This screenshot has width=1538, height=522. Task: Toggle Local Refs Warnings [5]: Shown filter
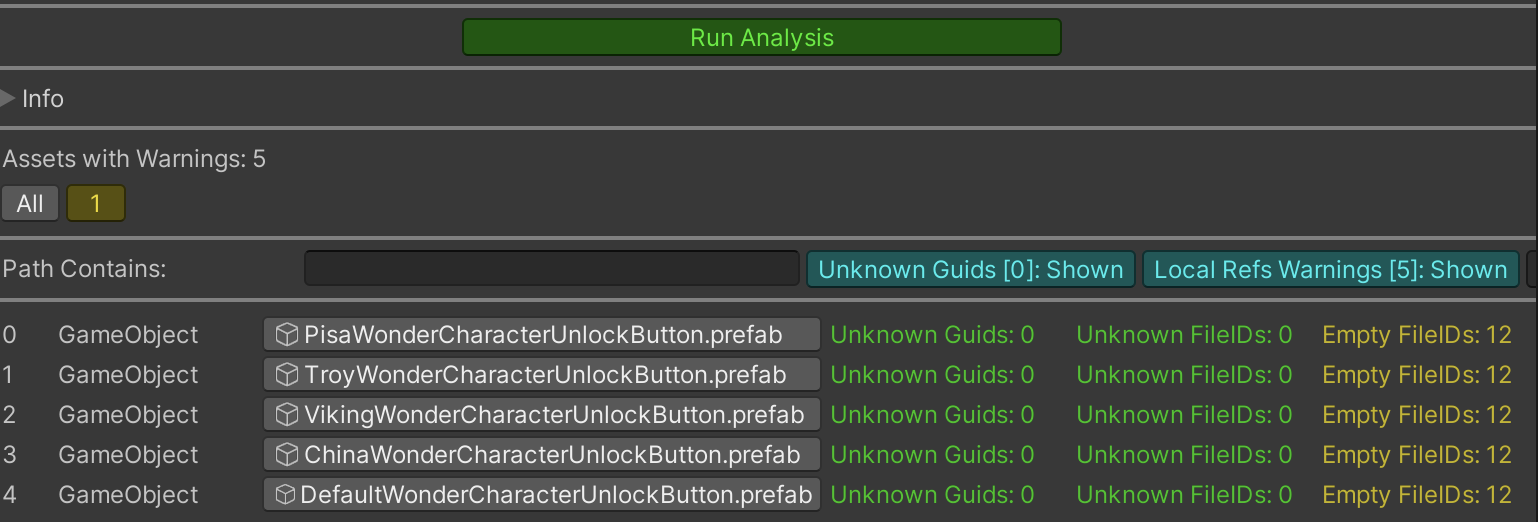[x=1331, y=269]
